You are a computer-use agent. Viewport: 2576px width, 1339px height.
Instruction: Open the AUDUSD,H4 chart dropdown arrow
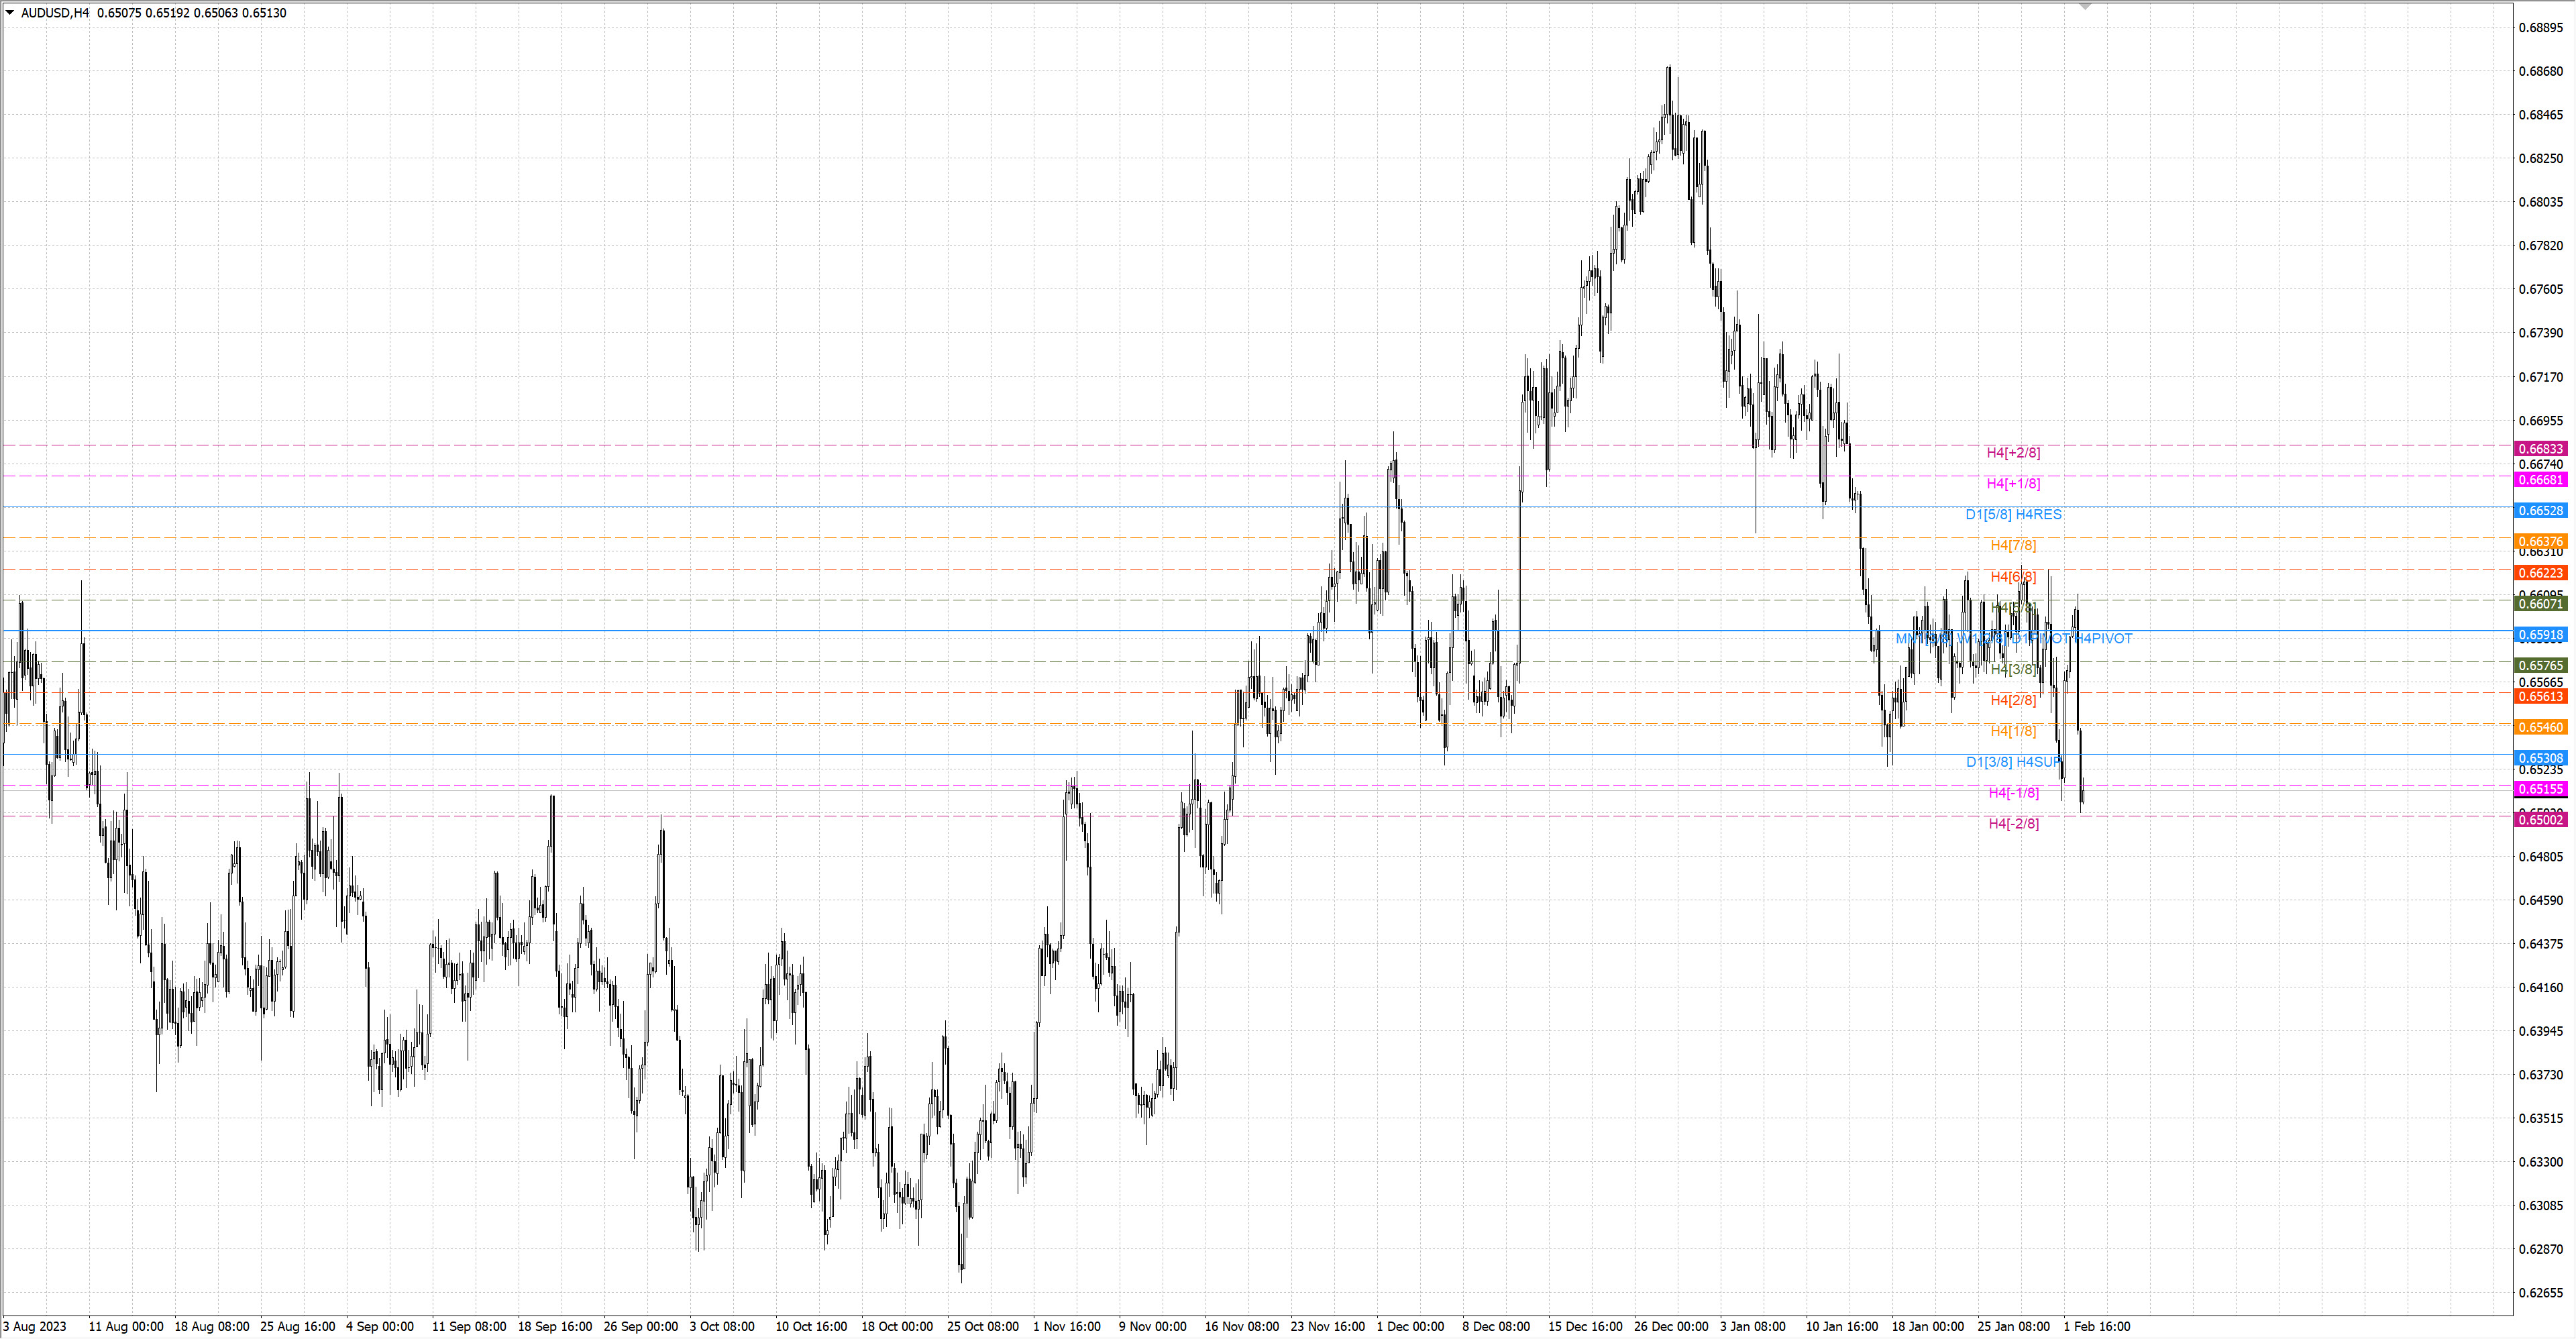[x=10, y=13]
